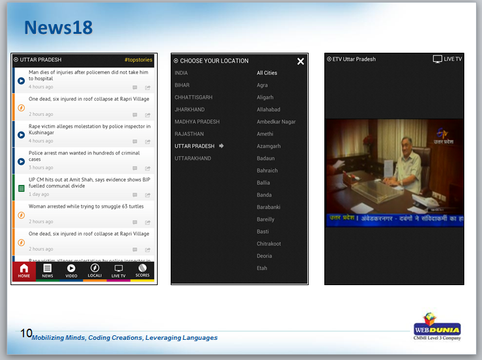
Task: Open the News tab in bottom bar
Action: [47, 271]
